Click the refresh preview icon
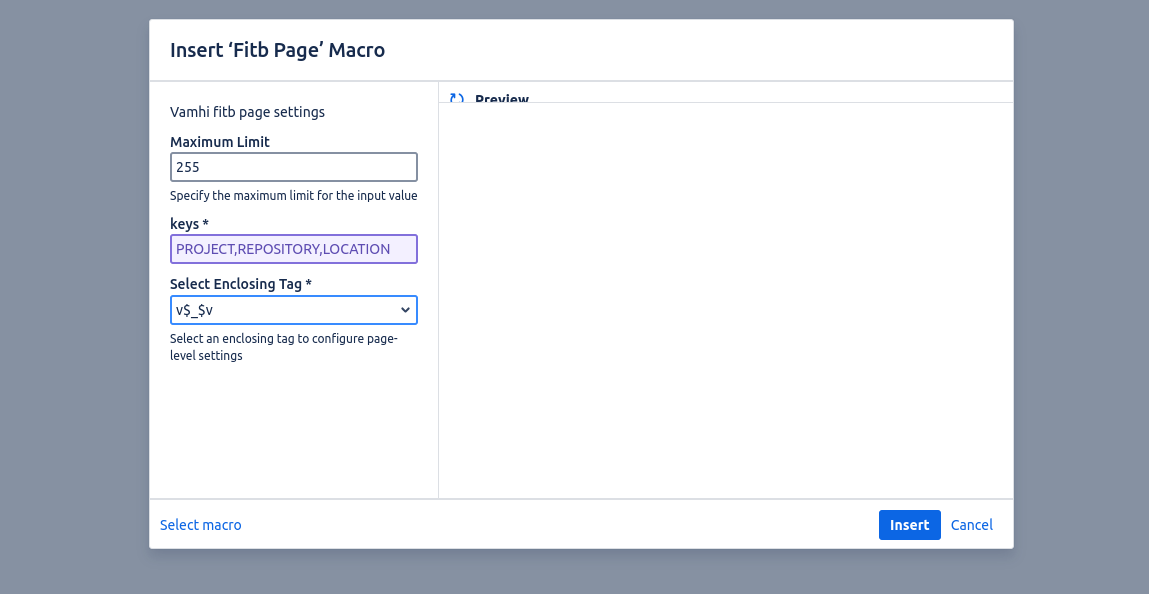Screen dimensions: 1149x594 point(457,98)
